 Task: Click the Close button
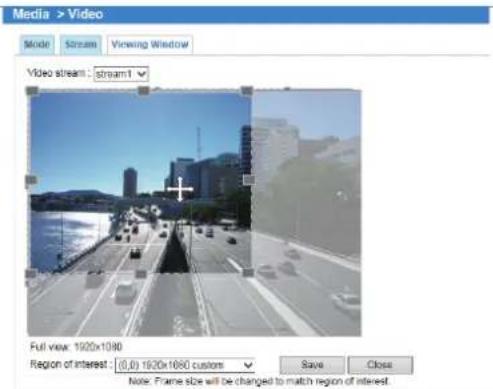[x=380, y=365]
